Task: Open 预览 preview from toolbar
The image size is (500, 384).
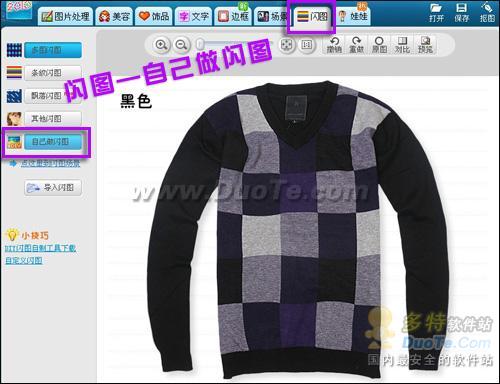Action: coord(425,45)
